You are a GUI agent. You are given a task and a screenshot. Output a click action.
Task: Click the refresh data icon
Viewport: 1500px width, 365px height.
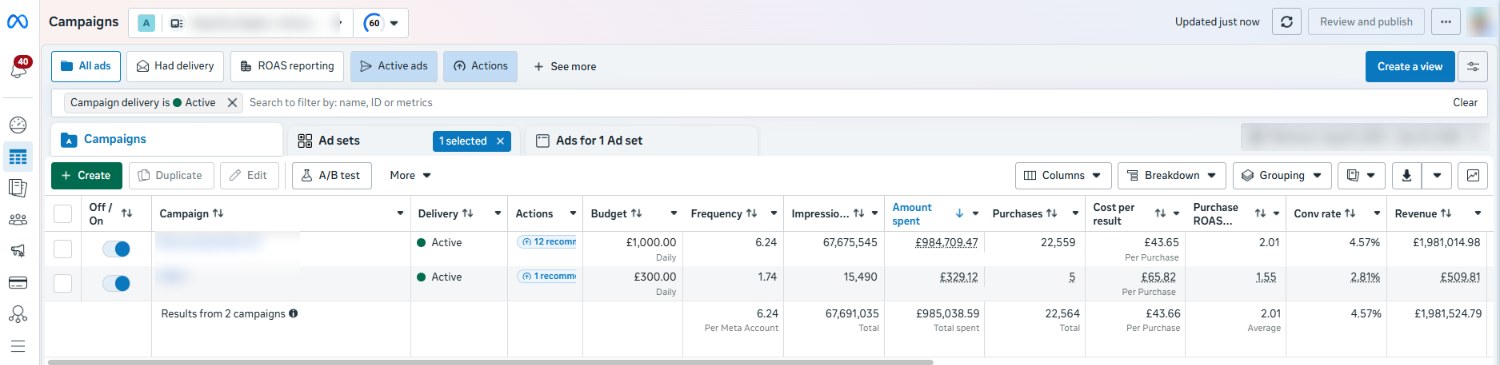tap(1287, 21)
